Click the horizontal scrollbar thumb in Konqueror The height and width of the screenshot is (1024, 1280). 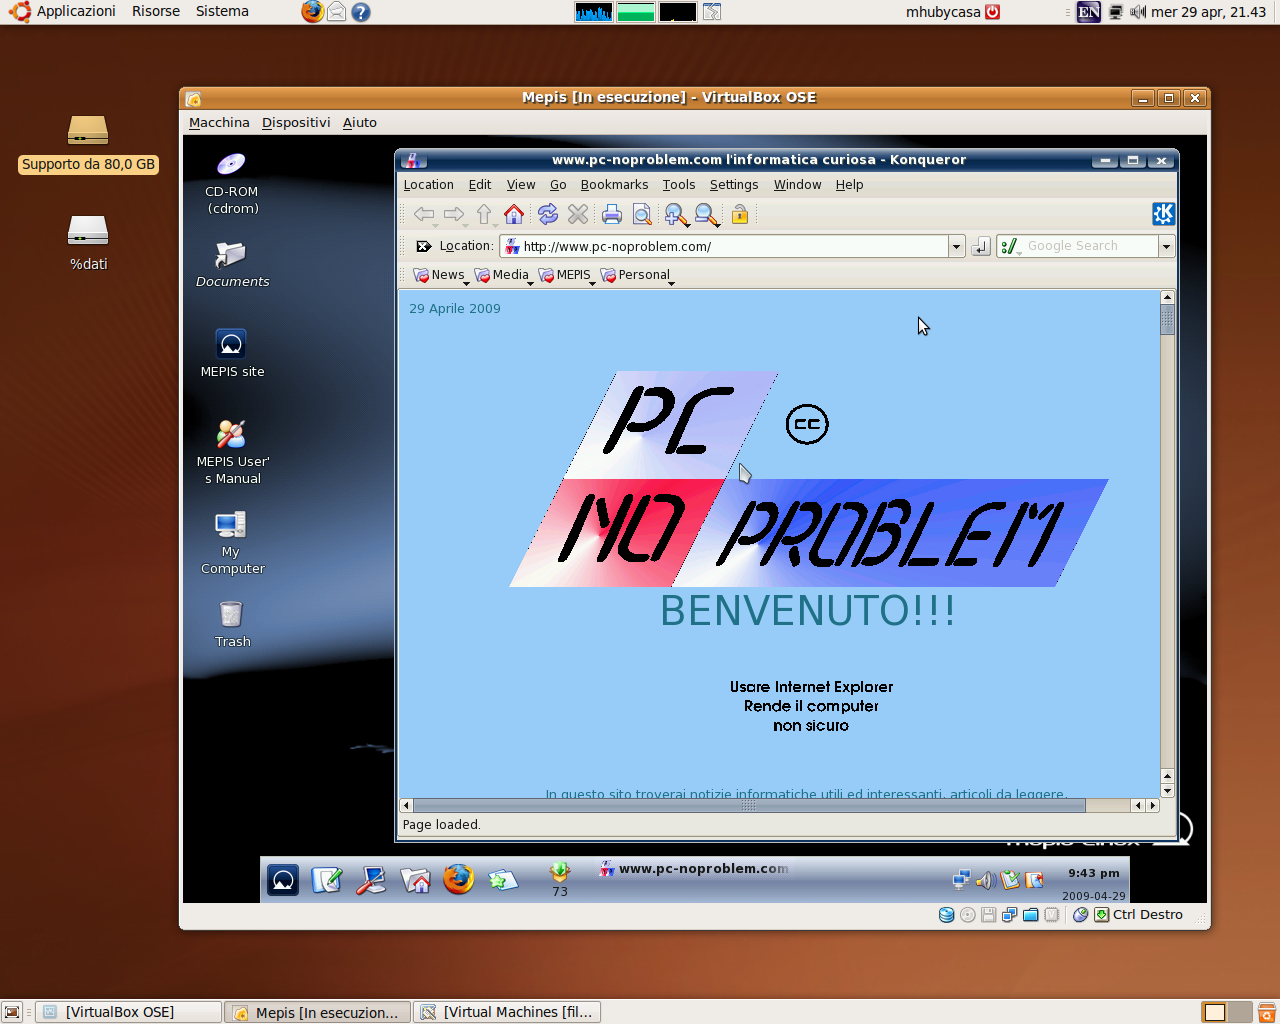point(749,805)
